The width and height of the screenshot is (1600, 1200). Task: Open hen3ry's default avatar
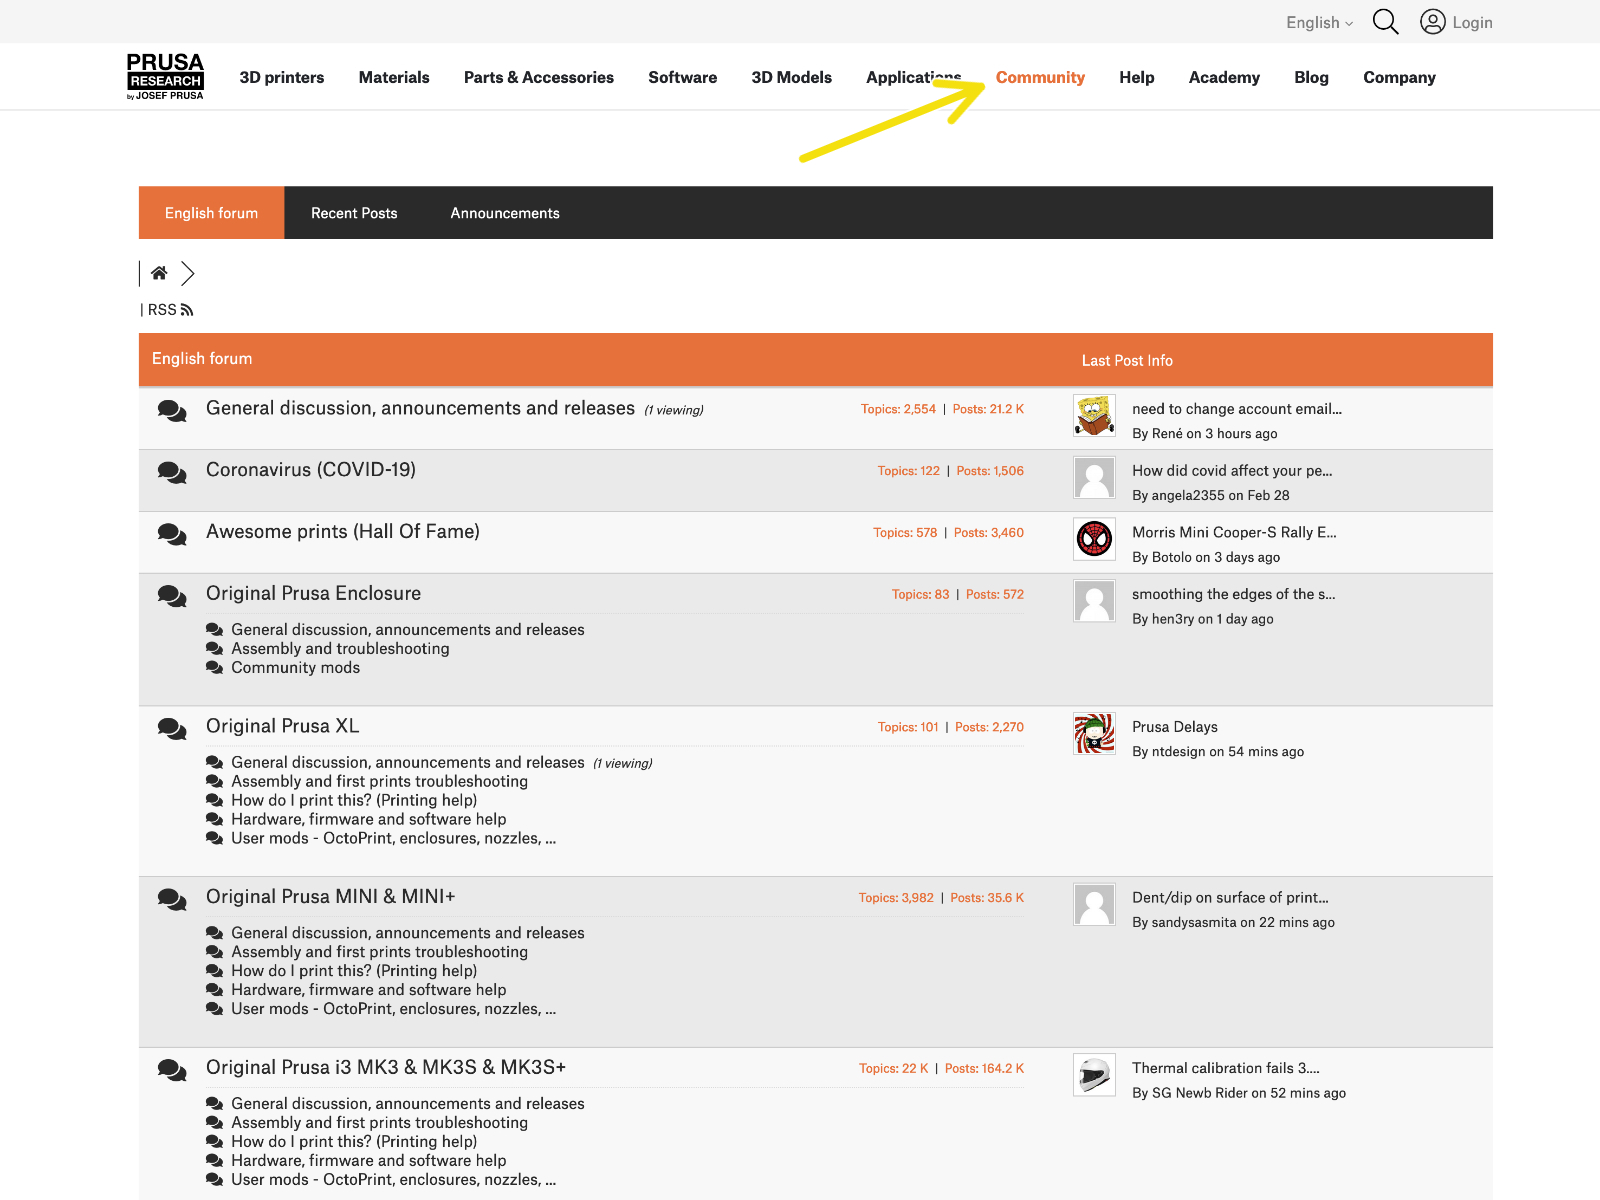(x=1094, y=601)
